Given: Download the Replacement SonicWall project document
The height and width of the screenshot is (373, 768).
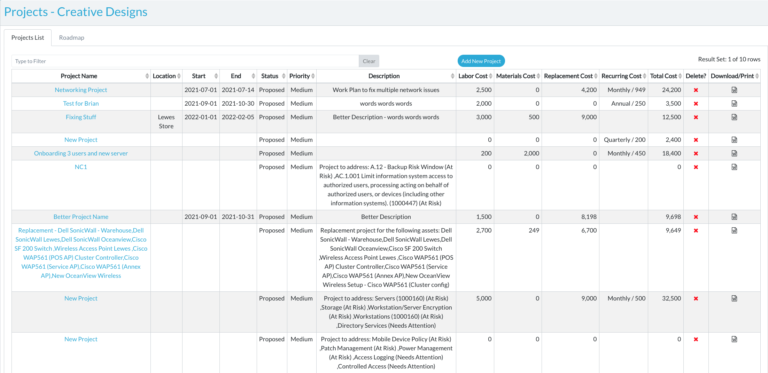Looking at the screenshot, I should click(734, 230).
